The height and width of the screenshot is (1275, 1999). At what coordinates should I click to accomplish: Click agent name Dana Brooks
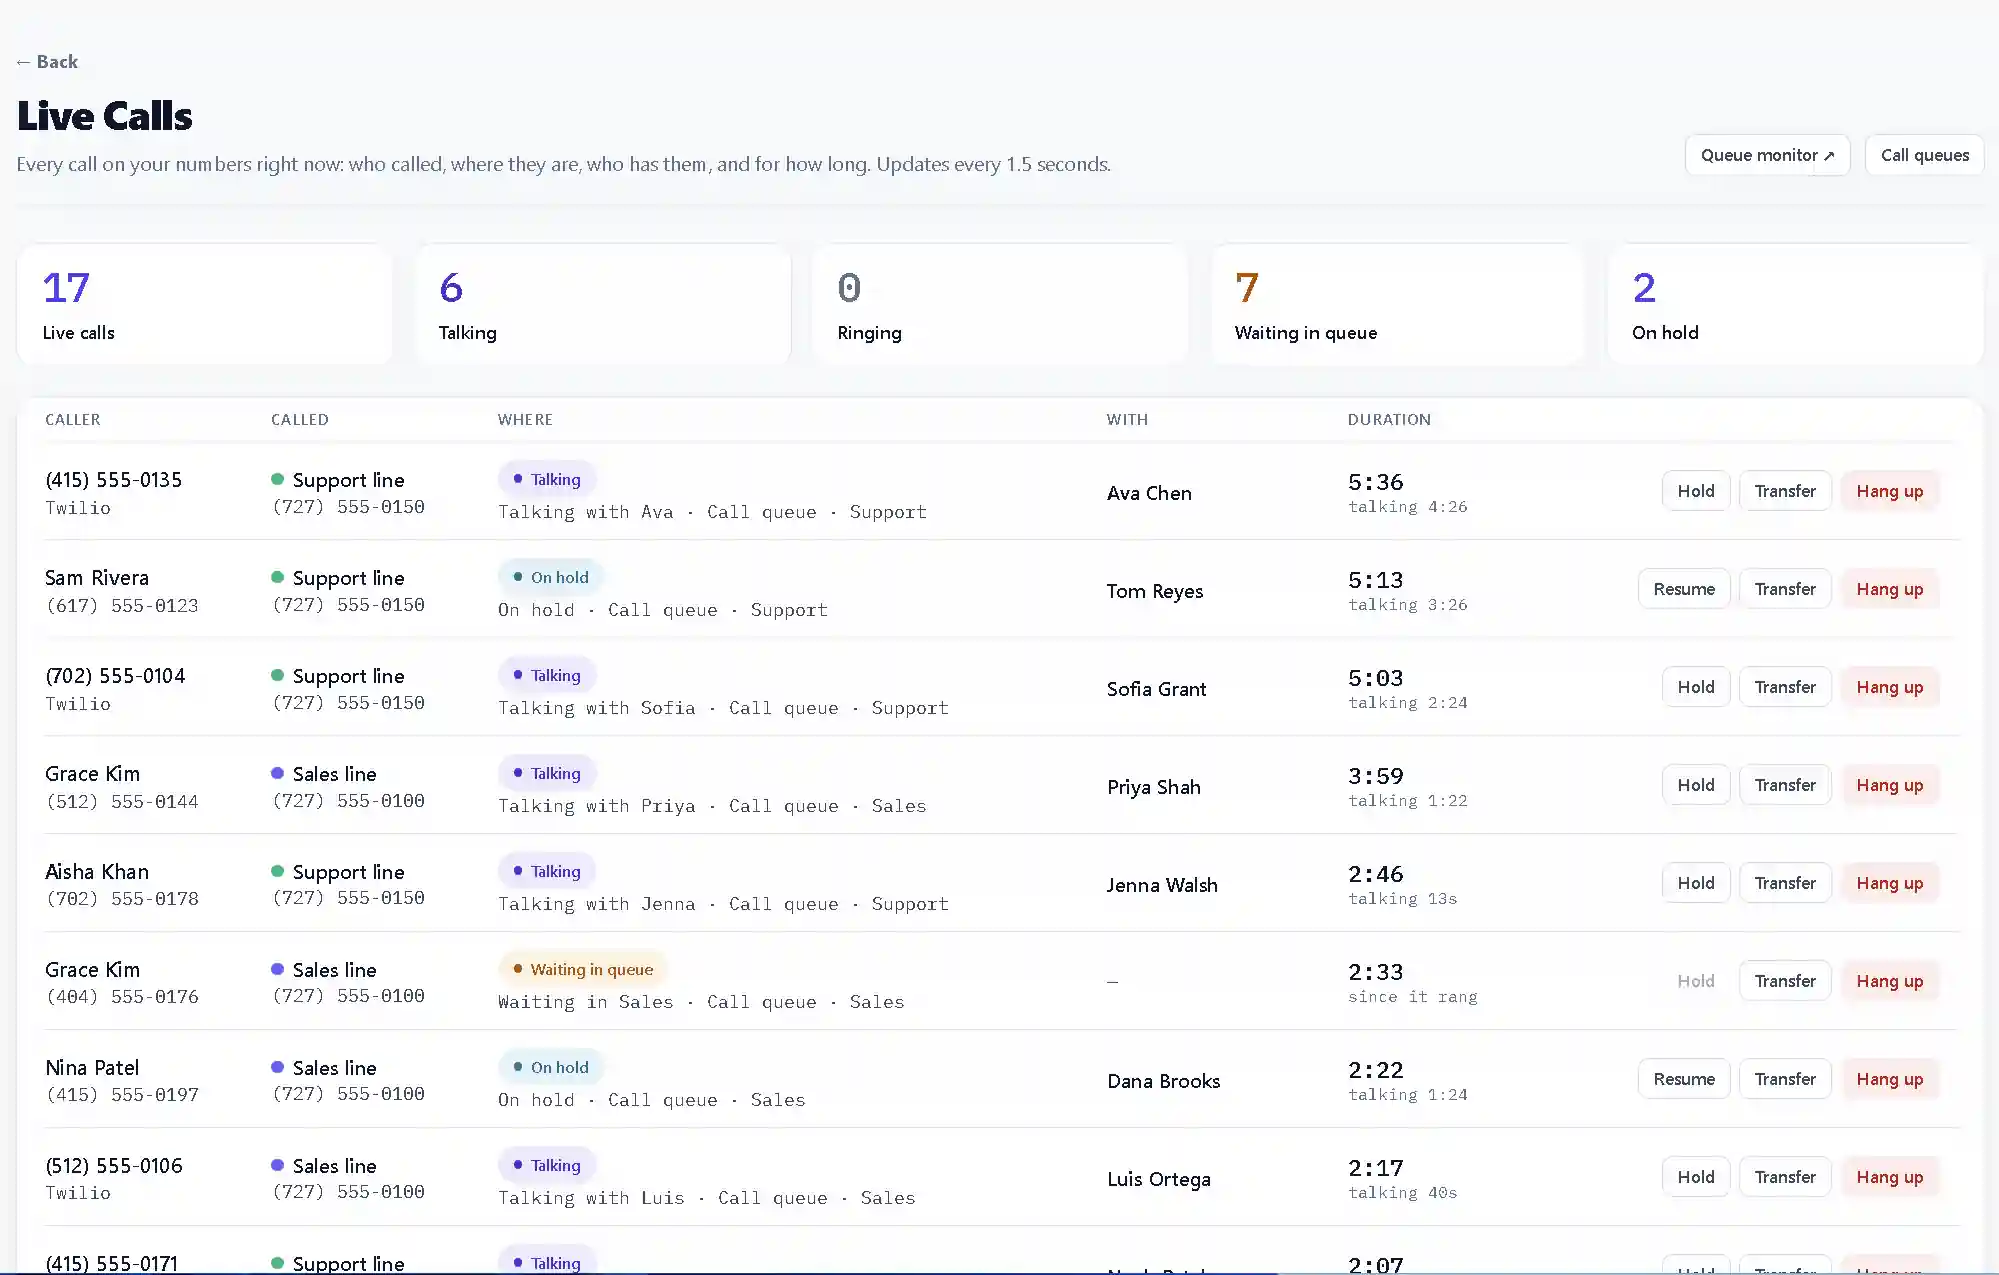coord(1164,1081)
